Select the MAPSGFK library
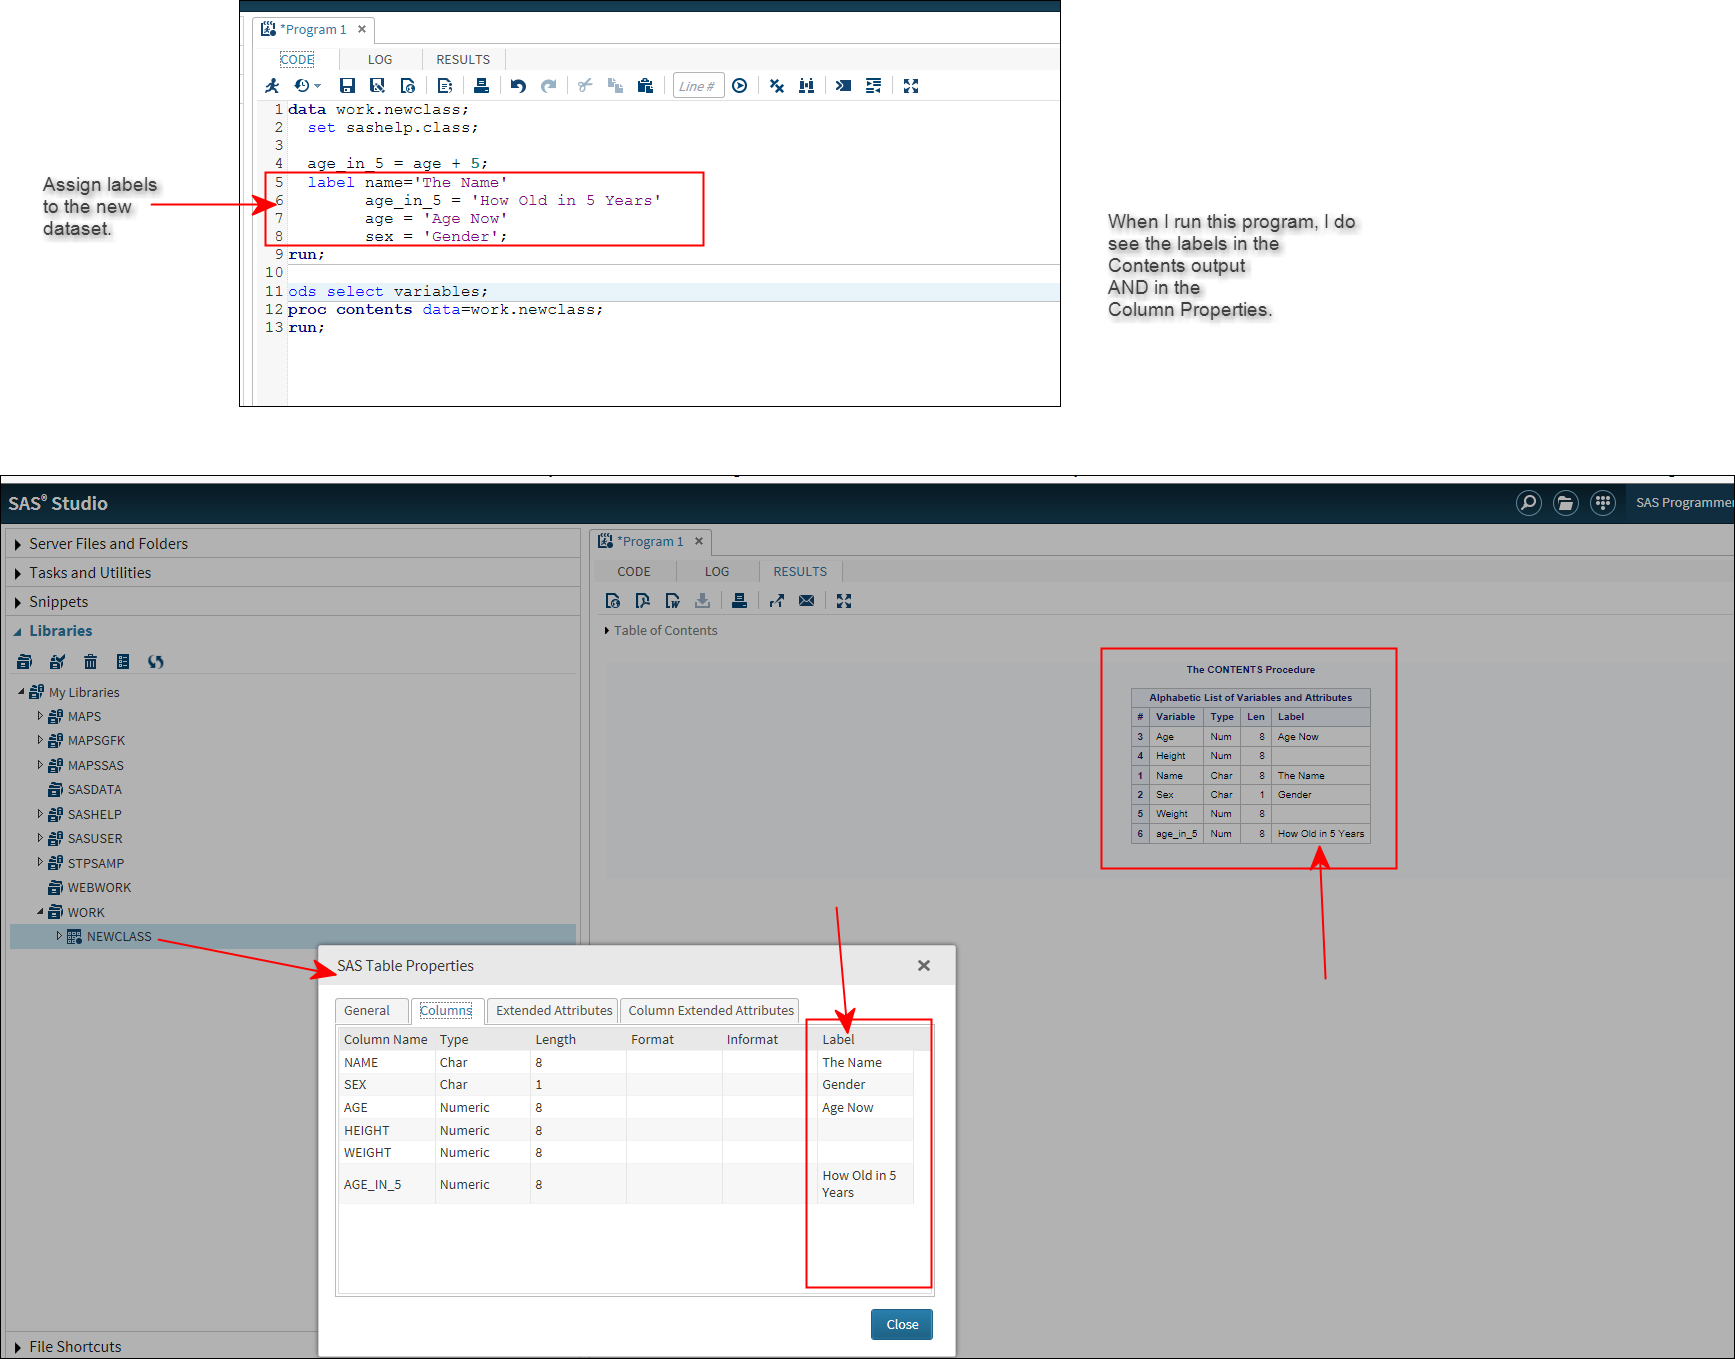The image size is (1735, 1359). click(96, 741)
